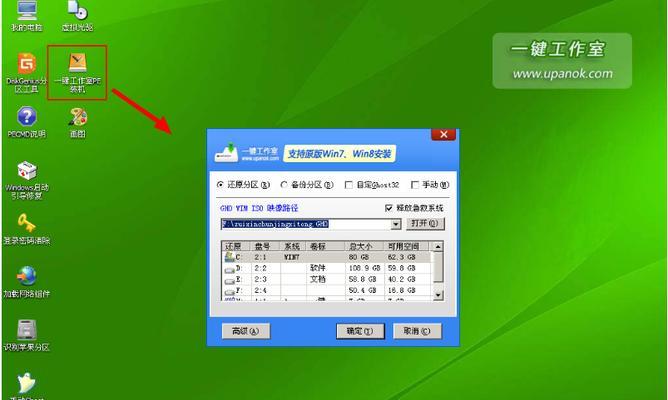Close the installer dialog with the X
Screen dimensions: 668x400
pyautogui.click(x=443, y=134)
